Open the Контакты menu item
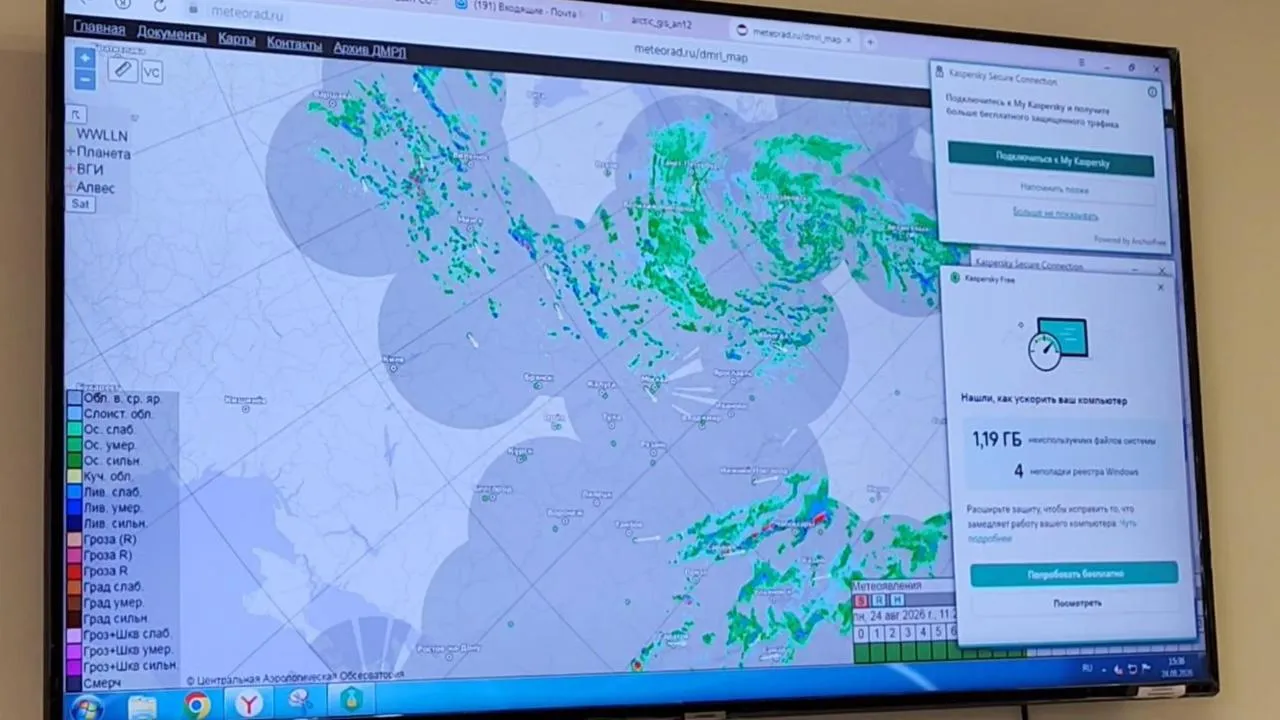 pos(294,44)
